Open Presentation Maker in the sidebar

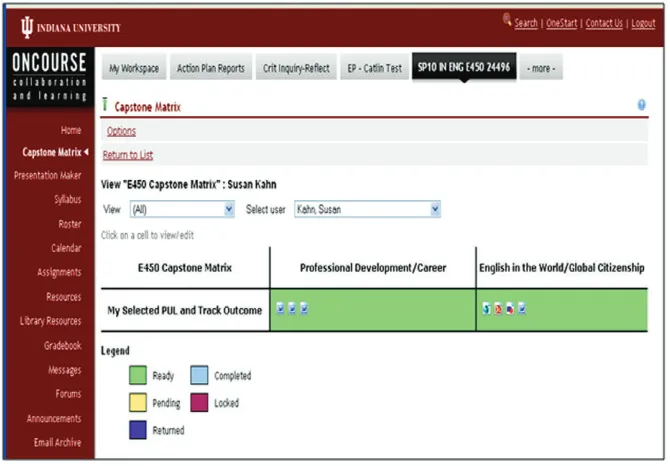[48, 176]
